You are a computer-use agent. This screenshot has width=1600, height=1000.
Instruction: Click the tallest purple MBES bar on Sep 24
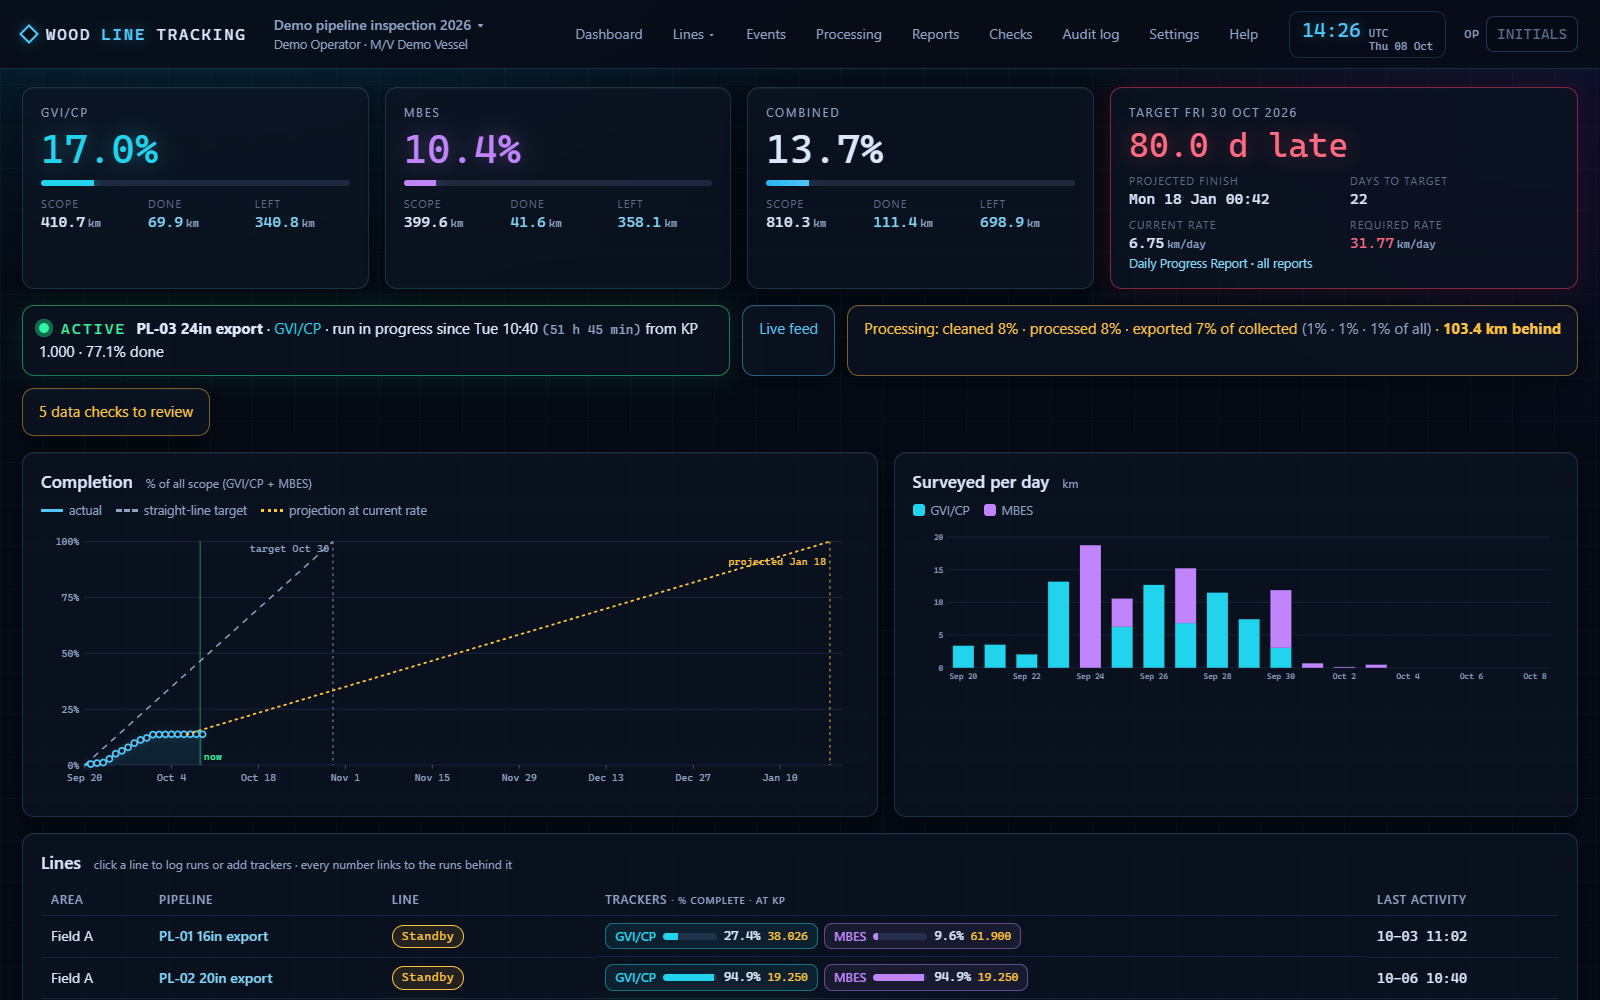tap(1090, 606)
